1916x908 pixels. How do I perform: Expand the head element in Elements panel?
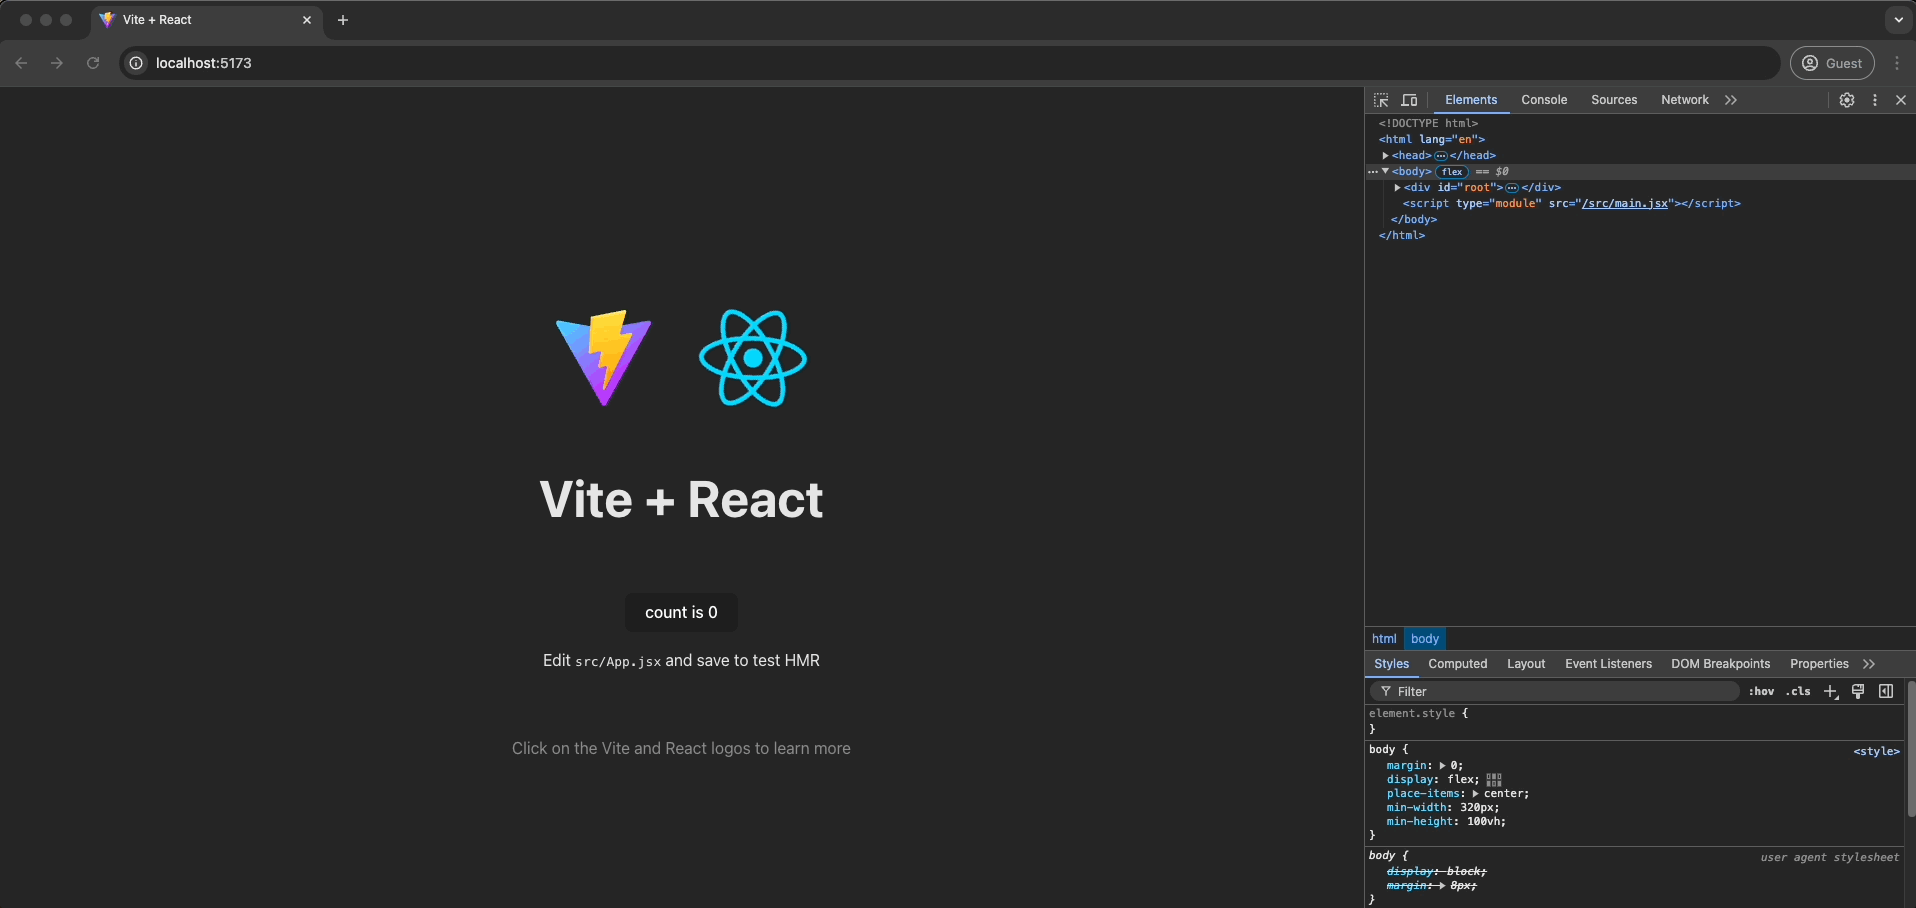click(1385, 156)
